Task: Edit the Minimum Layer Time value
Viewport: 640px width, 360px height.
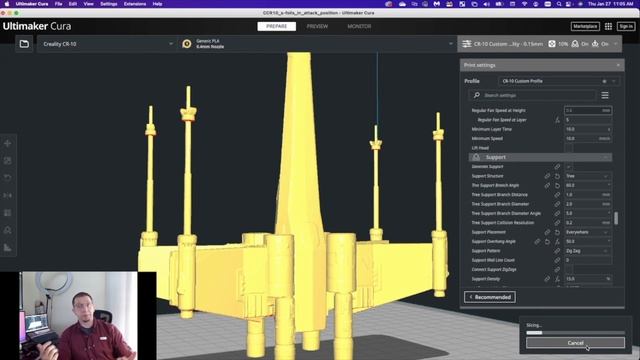Action: pyautogui.click(x=588, y=129)
